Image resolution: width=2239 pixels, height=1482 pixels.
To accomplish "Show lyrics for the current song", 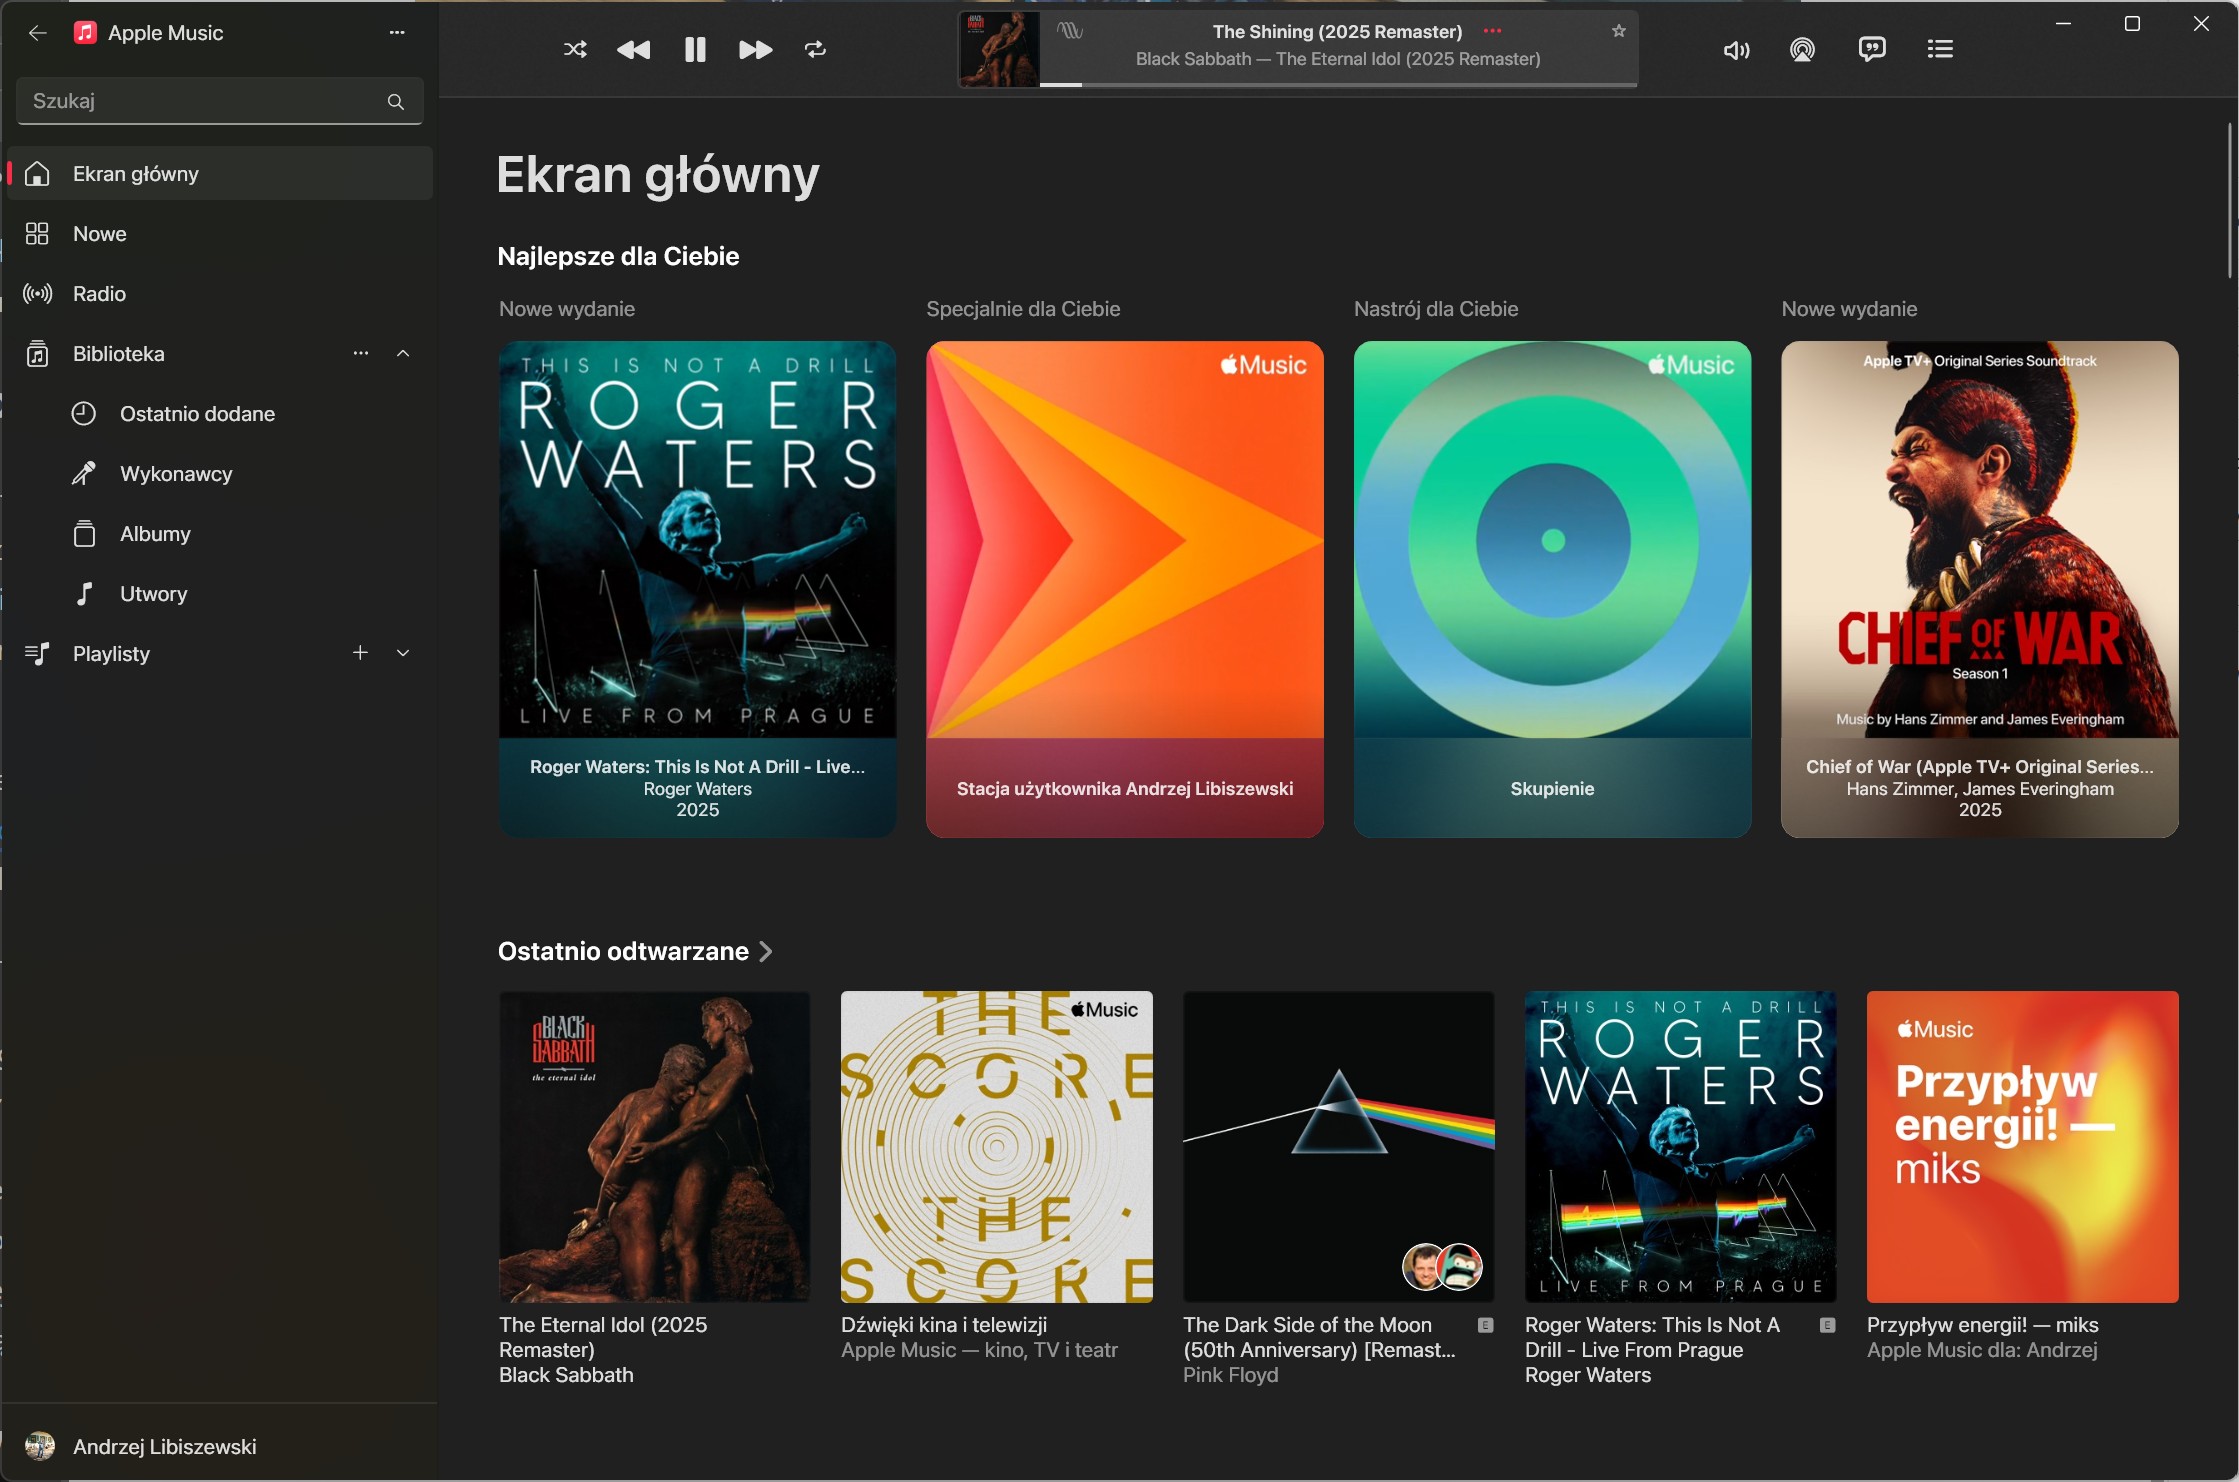I will point(1871,48).
